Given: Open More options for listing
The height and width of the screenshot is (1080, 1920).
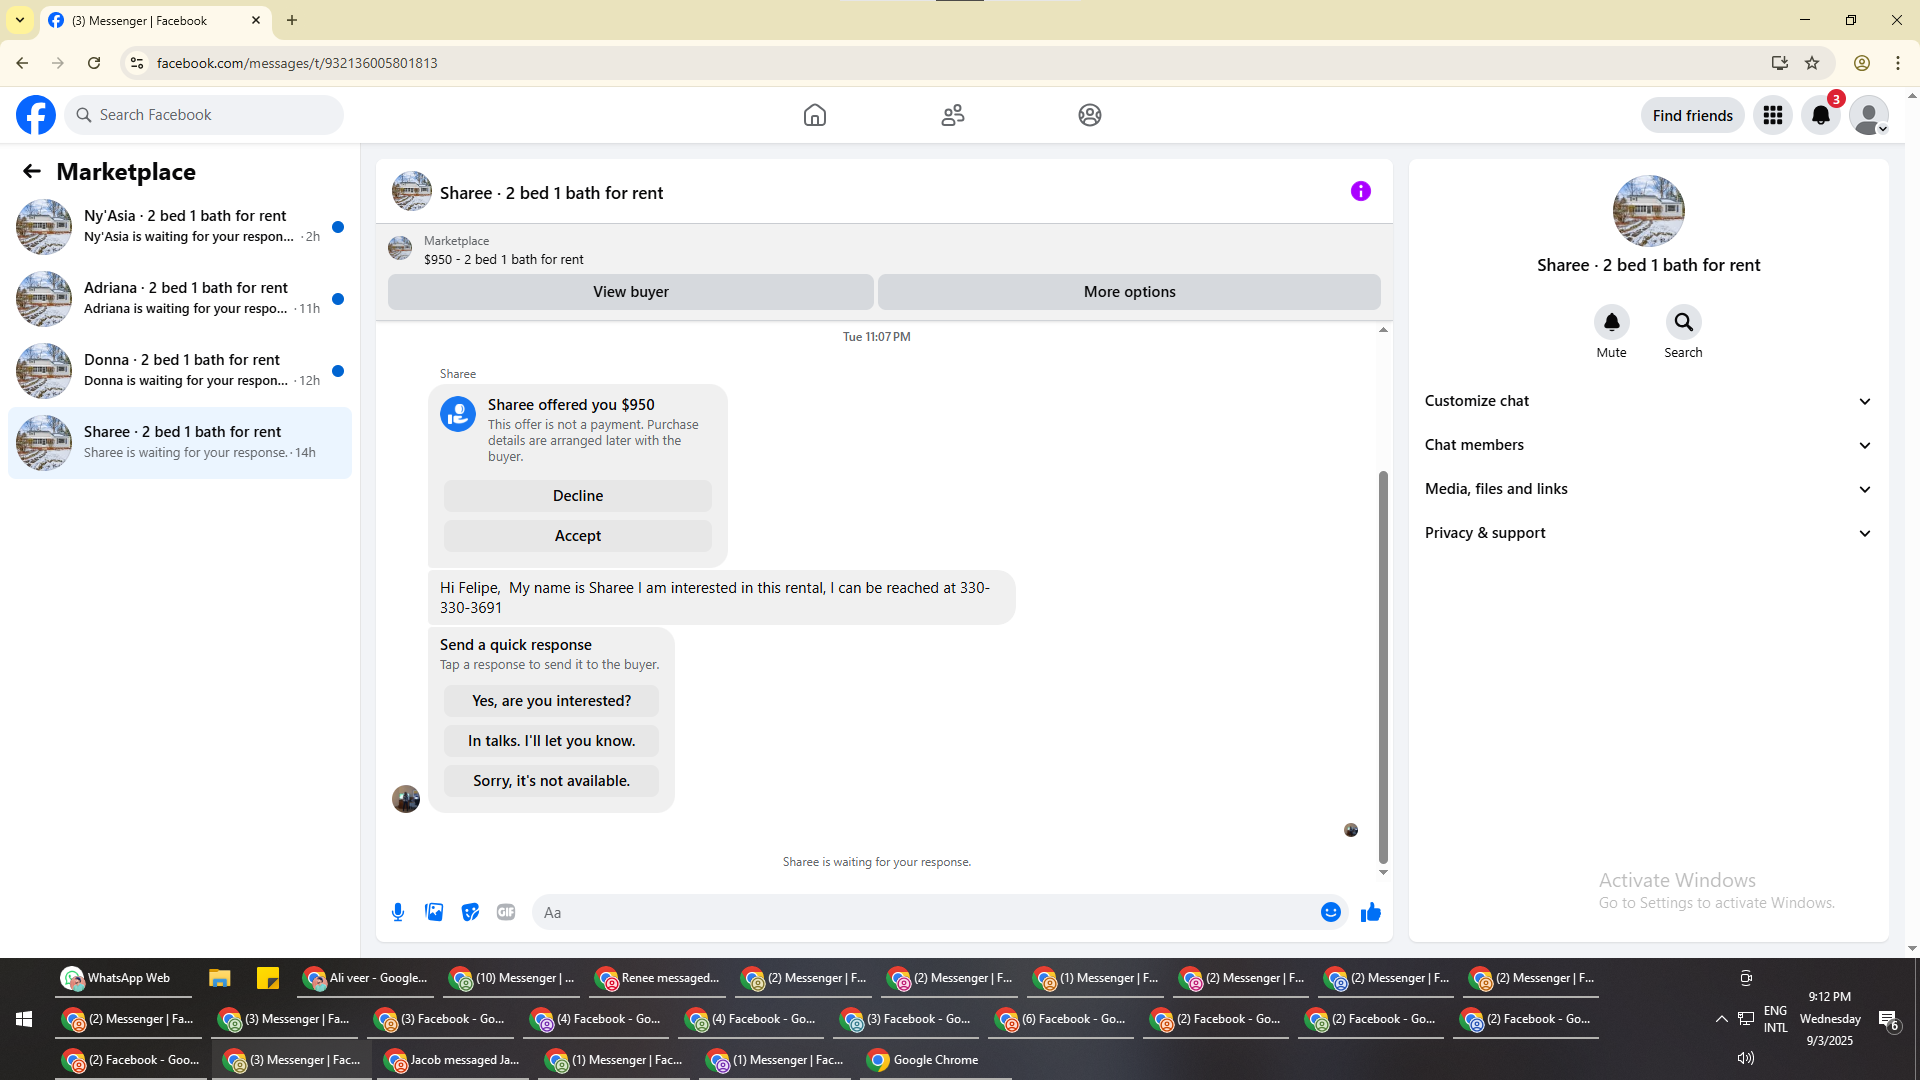Looking at the screenshot, I should (x=1130, y=292).
